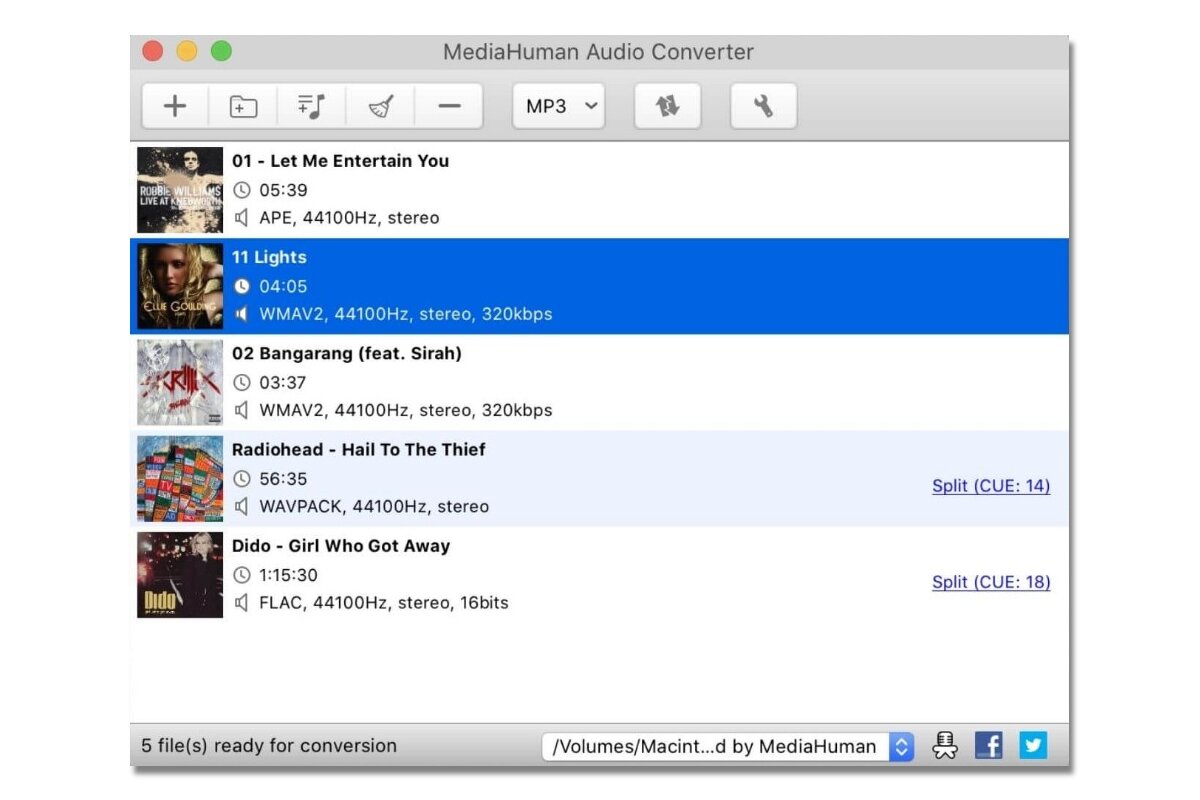Click the clock icon beside 05:39

coord(241,190)
